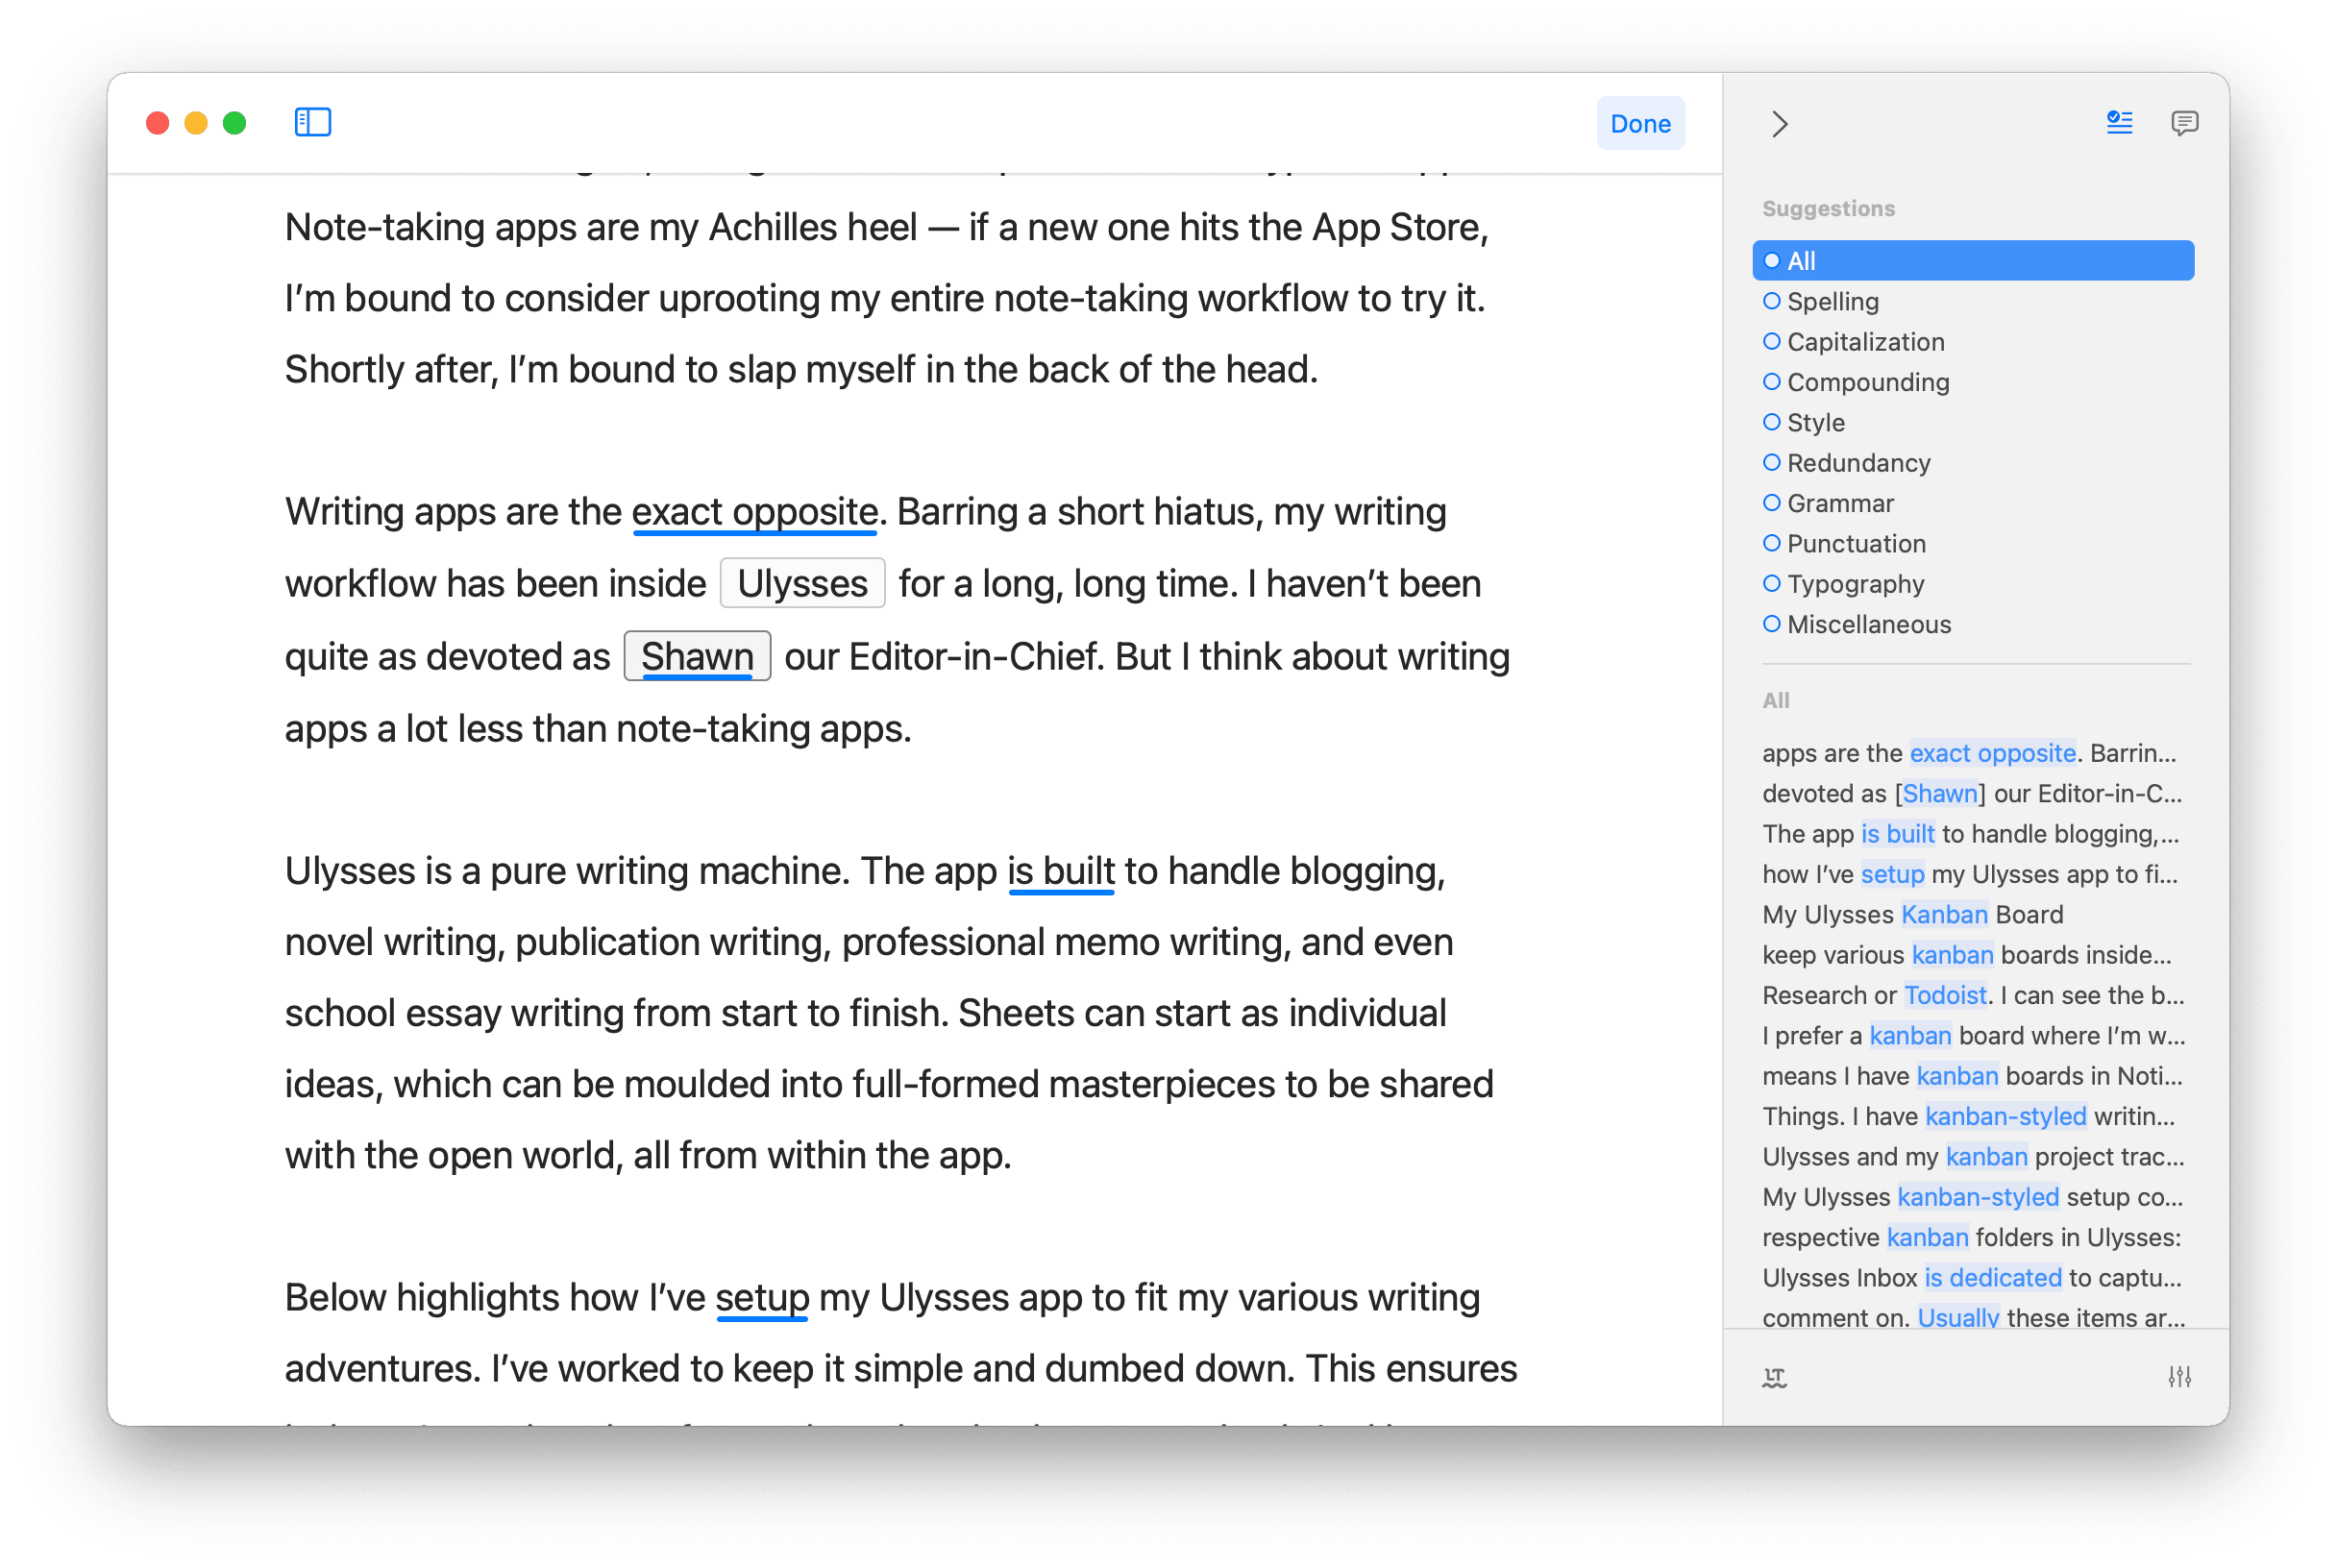Open suggestion 'devoted as [Shawn] our Editor'
Image resolution: width=2337 pixels, height=1568 pixels.
tap(1974, 794)
